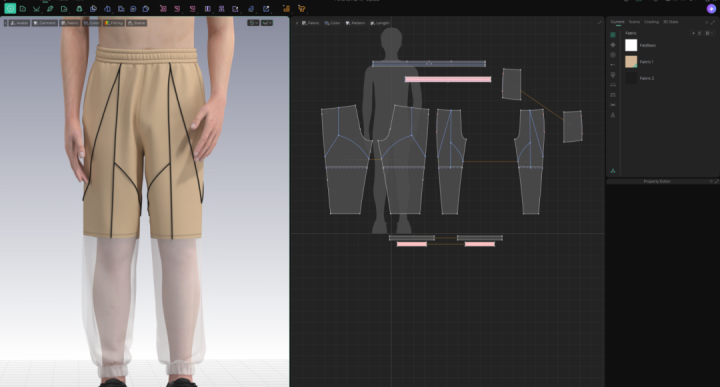The image size is (720, 387).
Task: Switch to the Grading tab
Action: pos(651,22)
